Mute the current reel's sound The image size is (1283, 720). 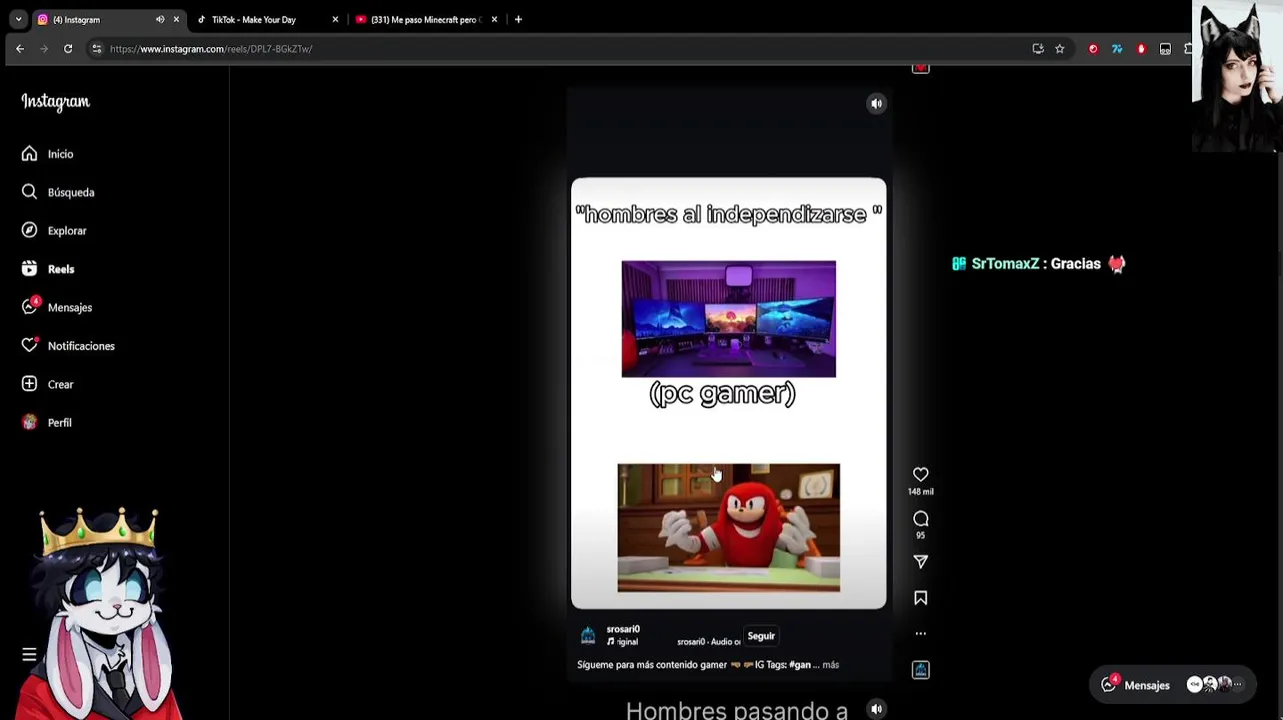[876, 103]
